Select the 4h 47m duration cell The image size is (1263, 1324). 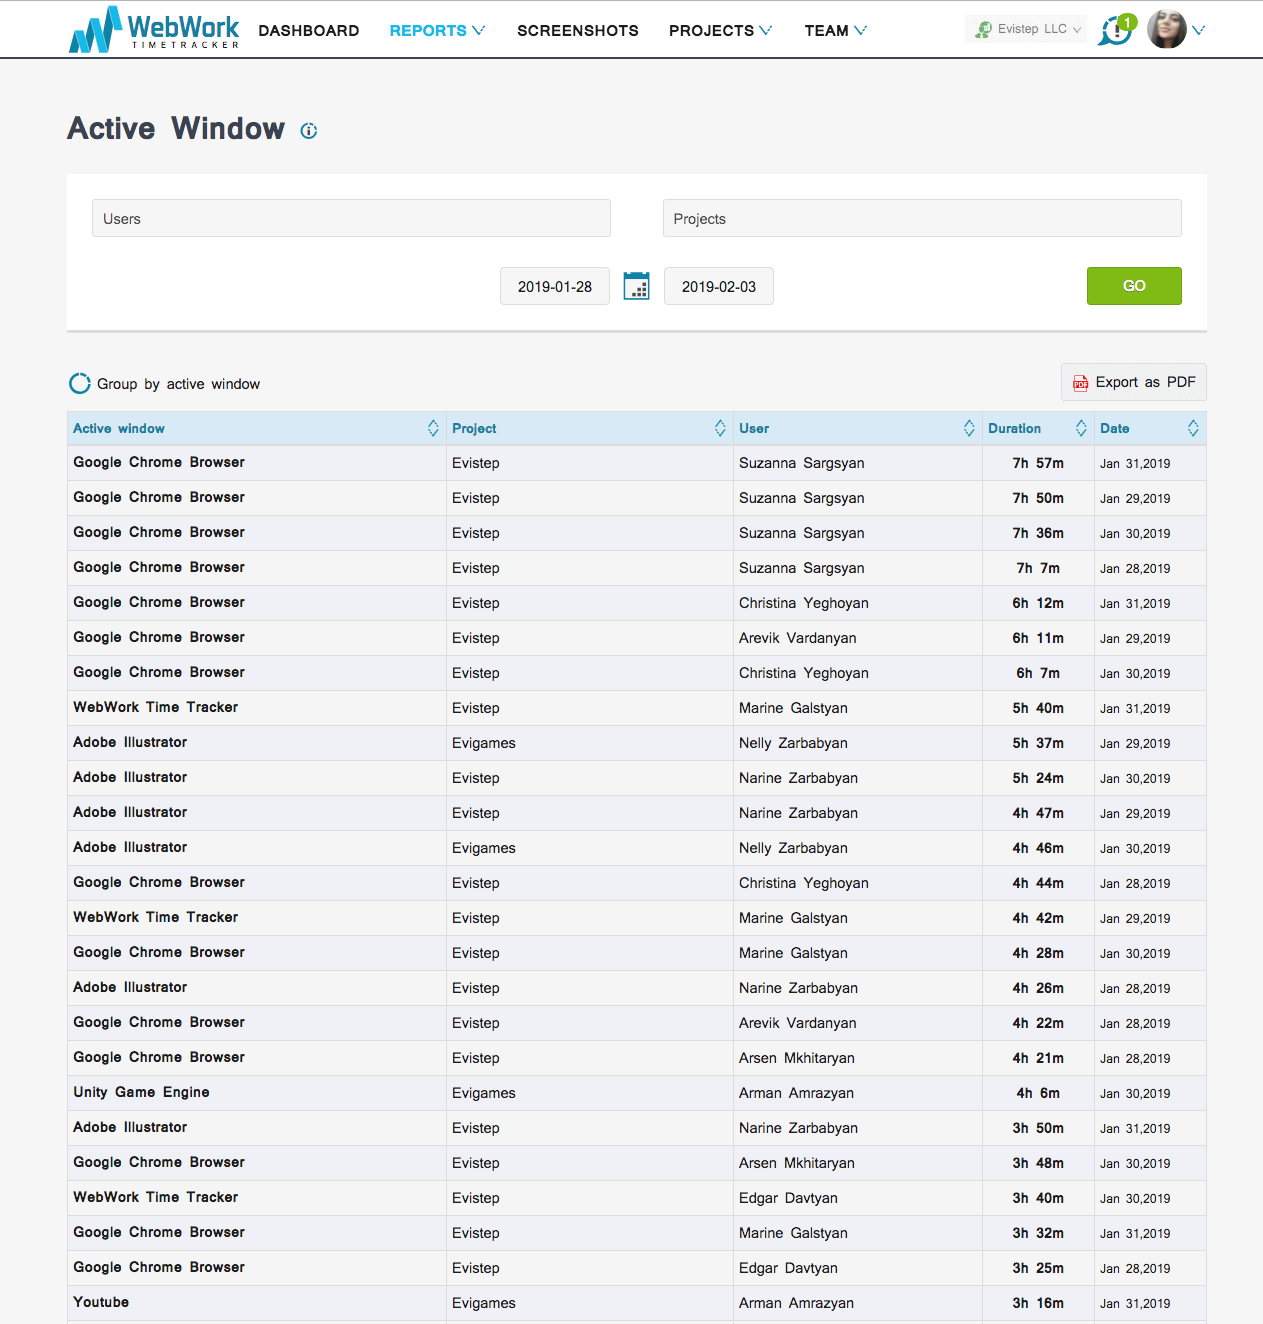[x=1038, y=813]
